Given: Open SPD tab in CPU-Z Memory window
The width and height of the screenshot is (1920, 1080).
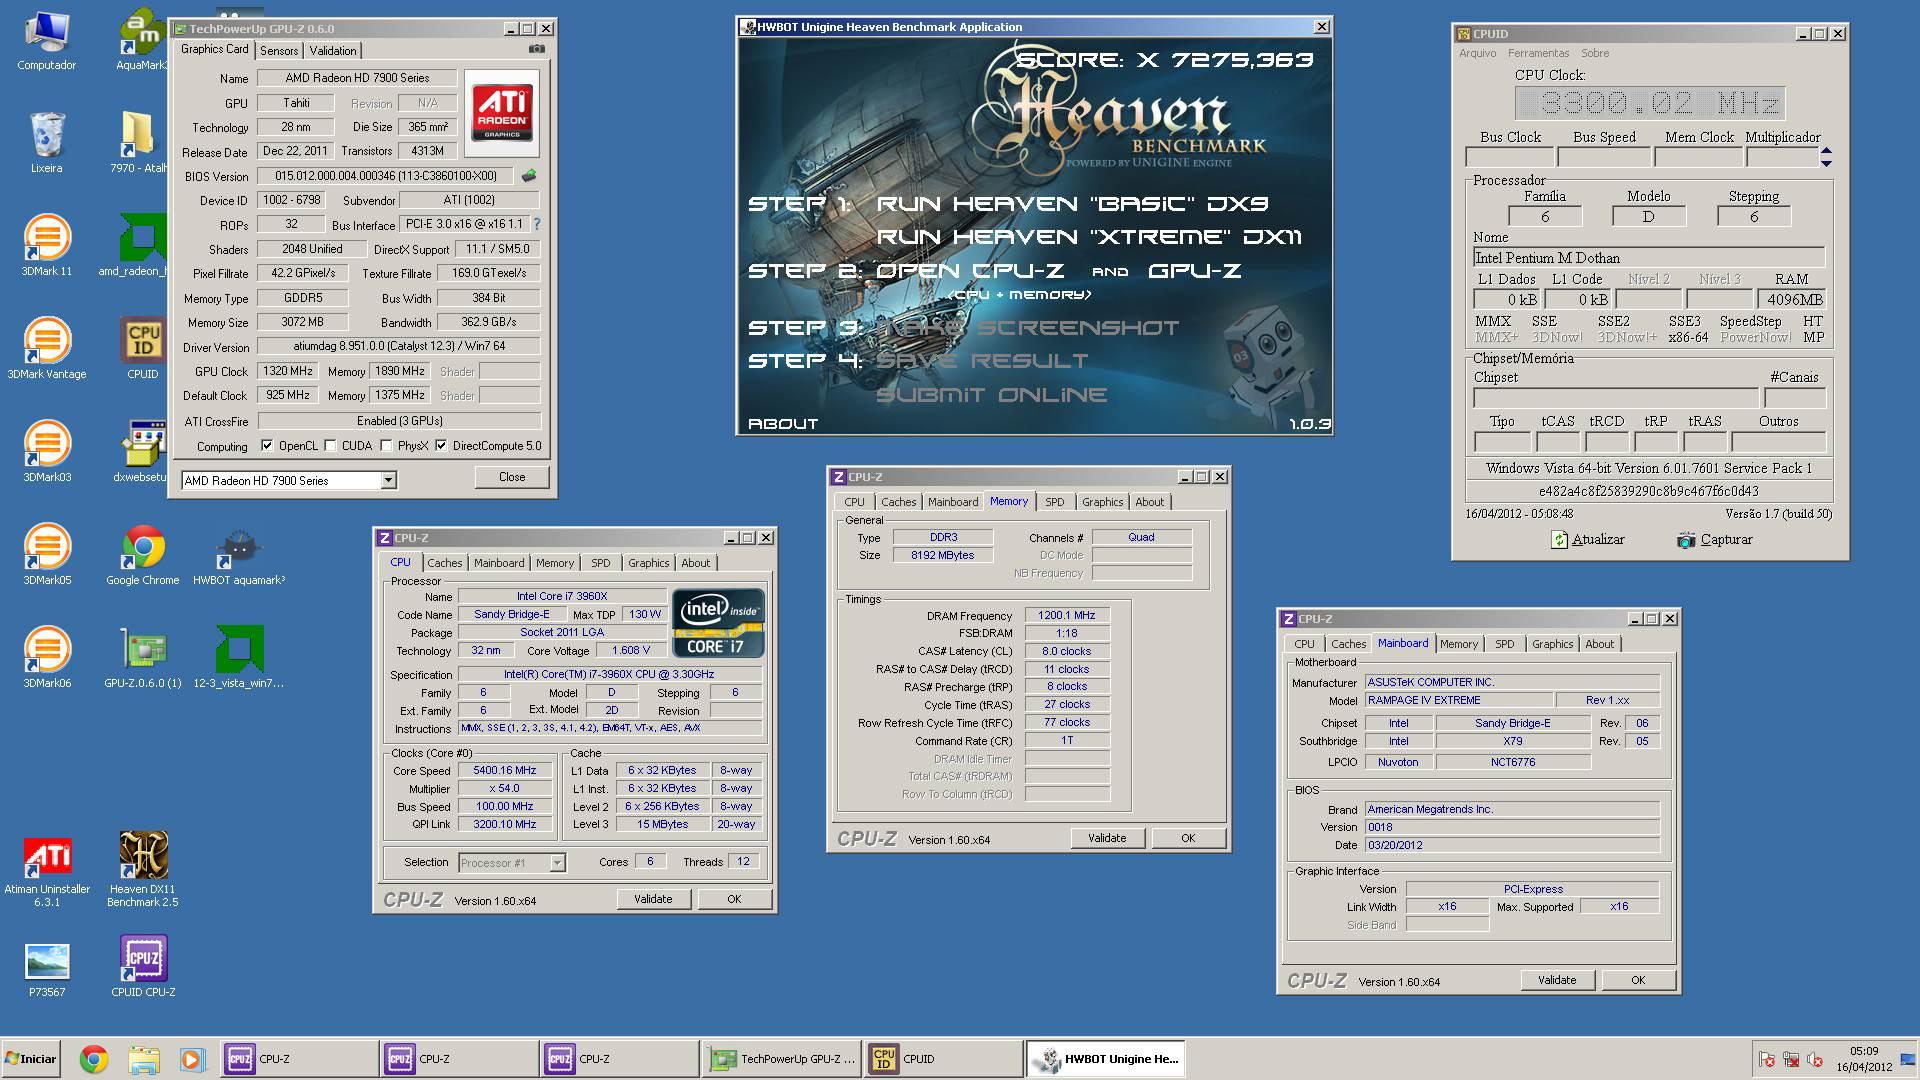Looking at the screenshot, I should [x=1055, y=502].
